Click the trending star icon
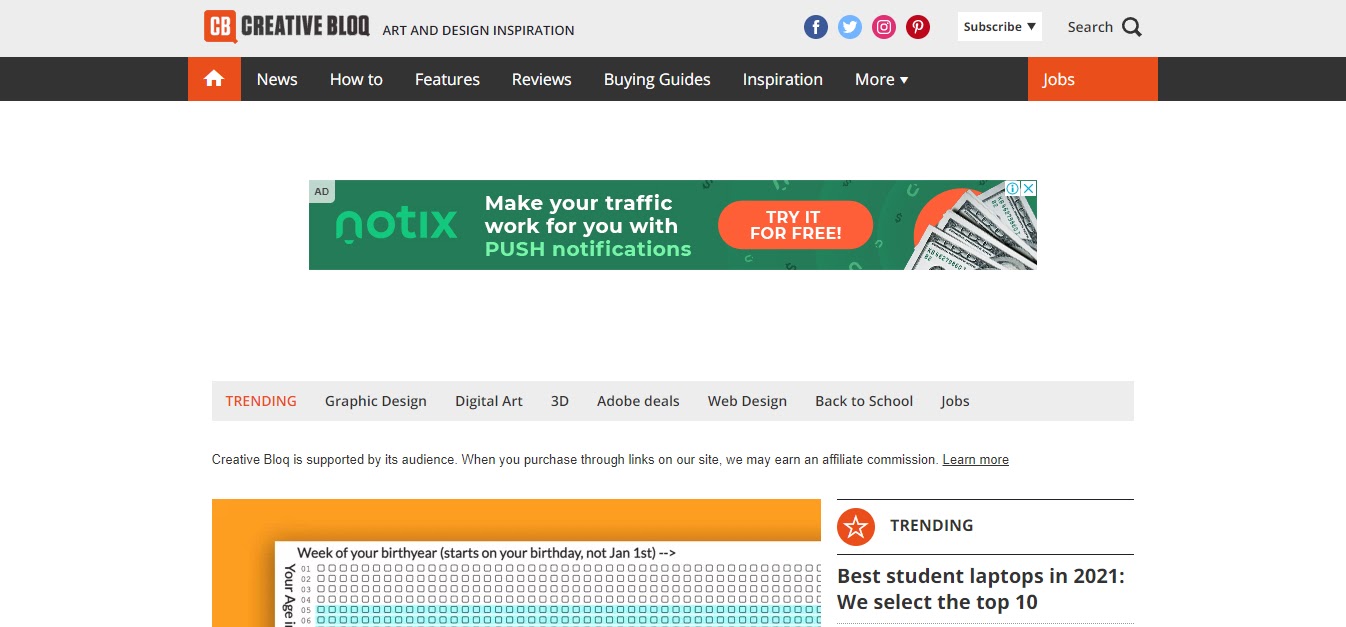 click(x=856, y=526)
